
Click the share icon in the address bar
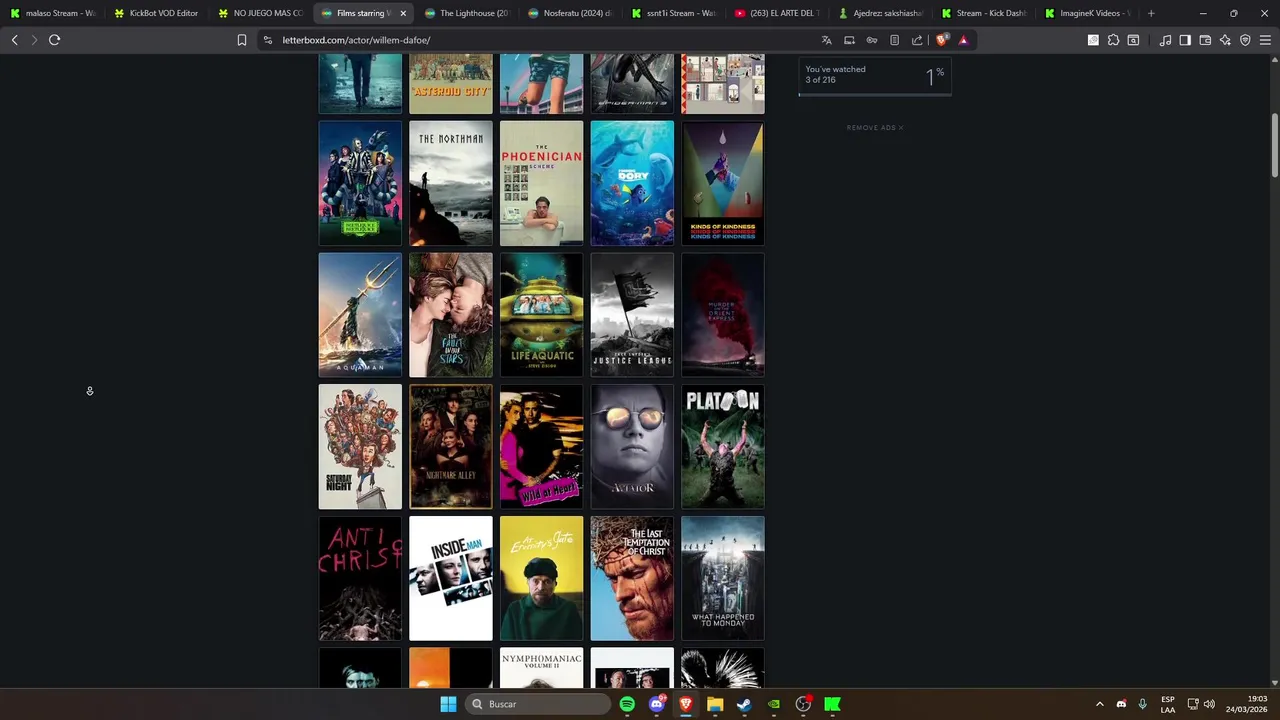[x=917, y=40]
